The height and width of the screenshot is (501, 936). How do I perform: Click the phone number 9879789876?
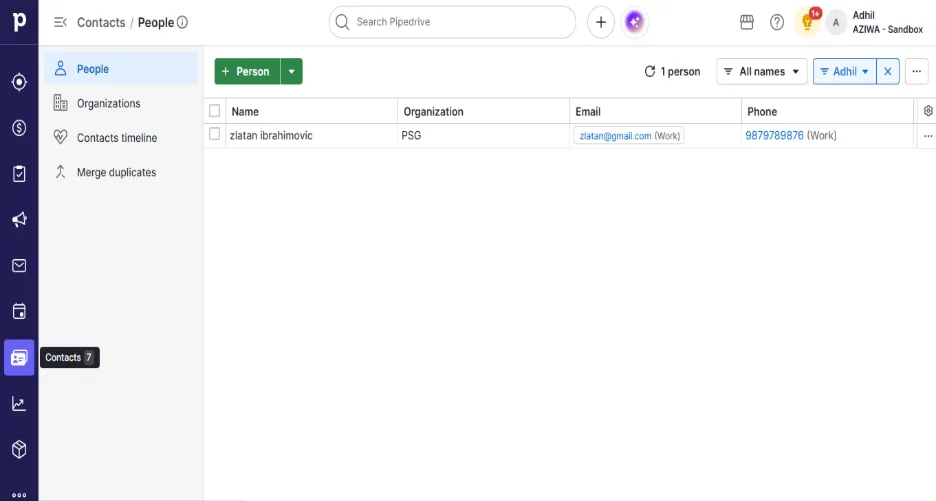click(774, 136)
